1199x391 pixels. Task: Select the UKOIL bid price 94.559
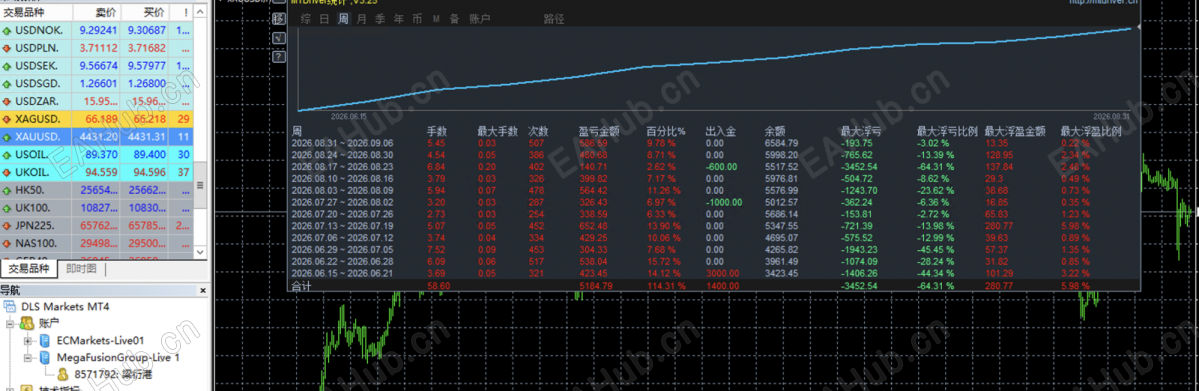click(102, 172)
